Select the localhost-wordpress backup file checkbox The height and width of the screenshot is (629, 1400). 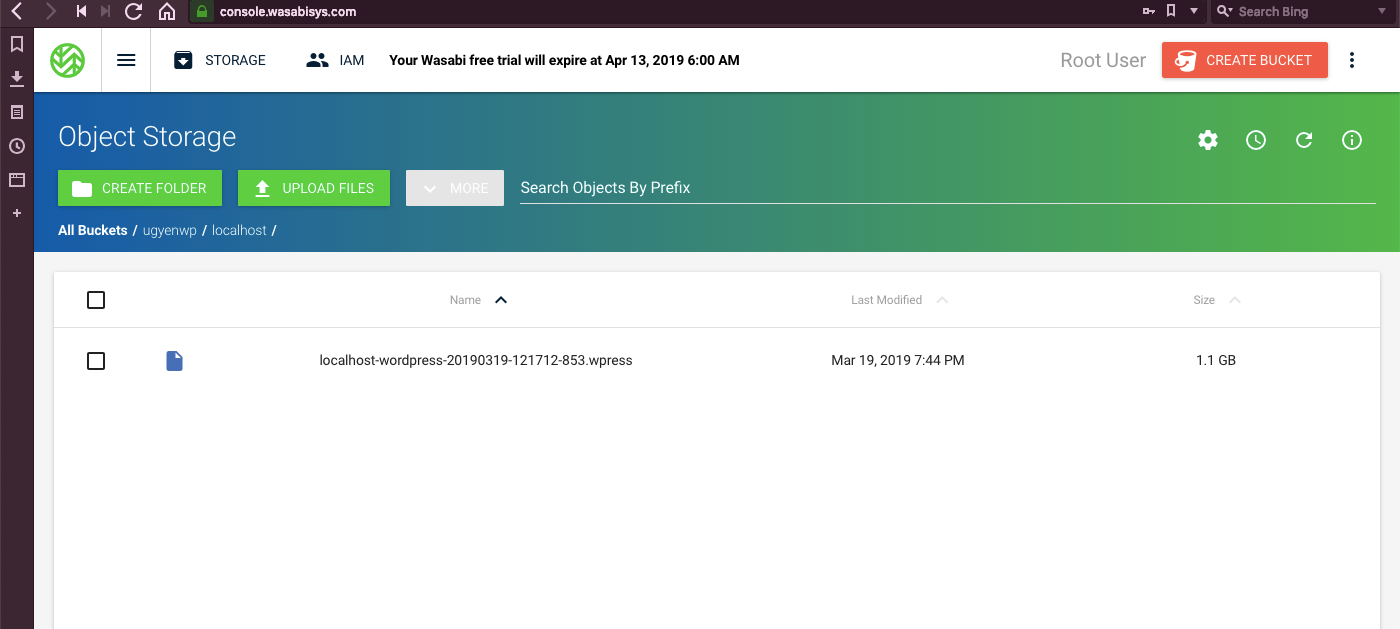pyautogui.click(x=96, y=361)
